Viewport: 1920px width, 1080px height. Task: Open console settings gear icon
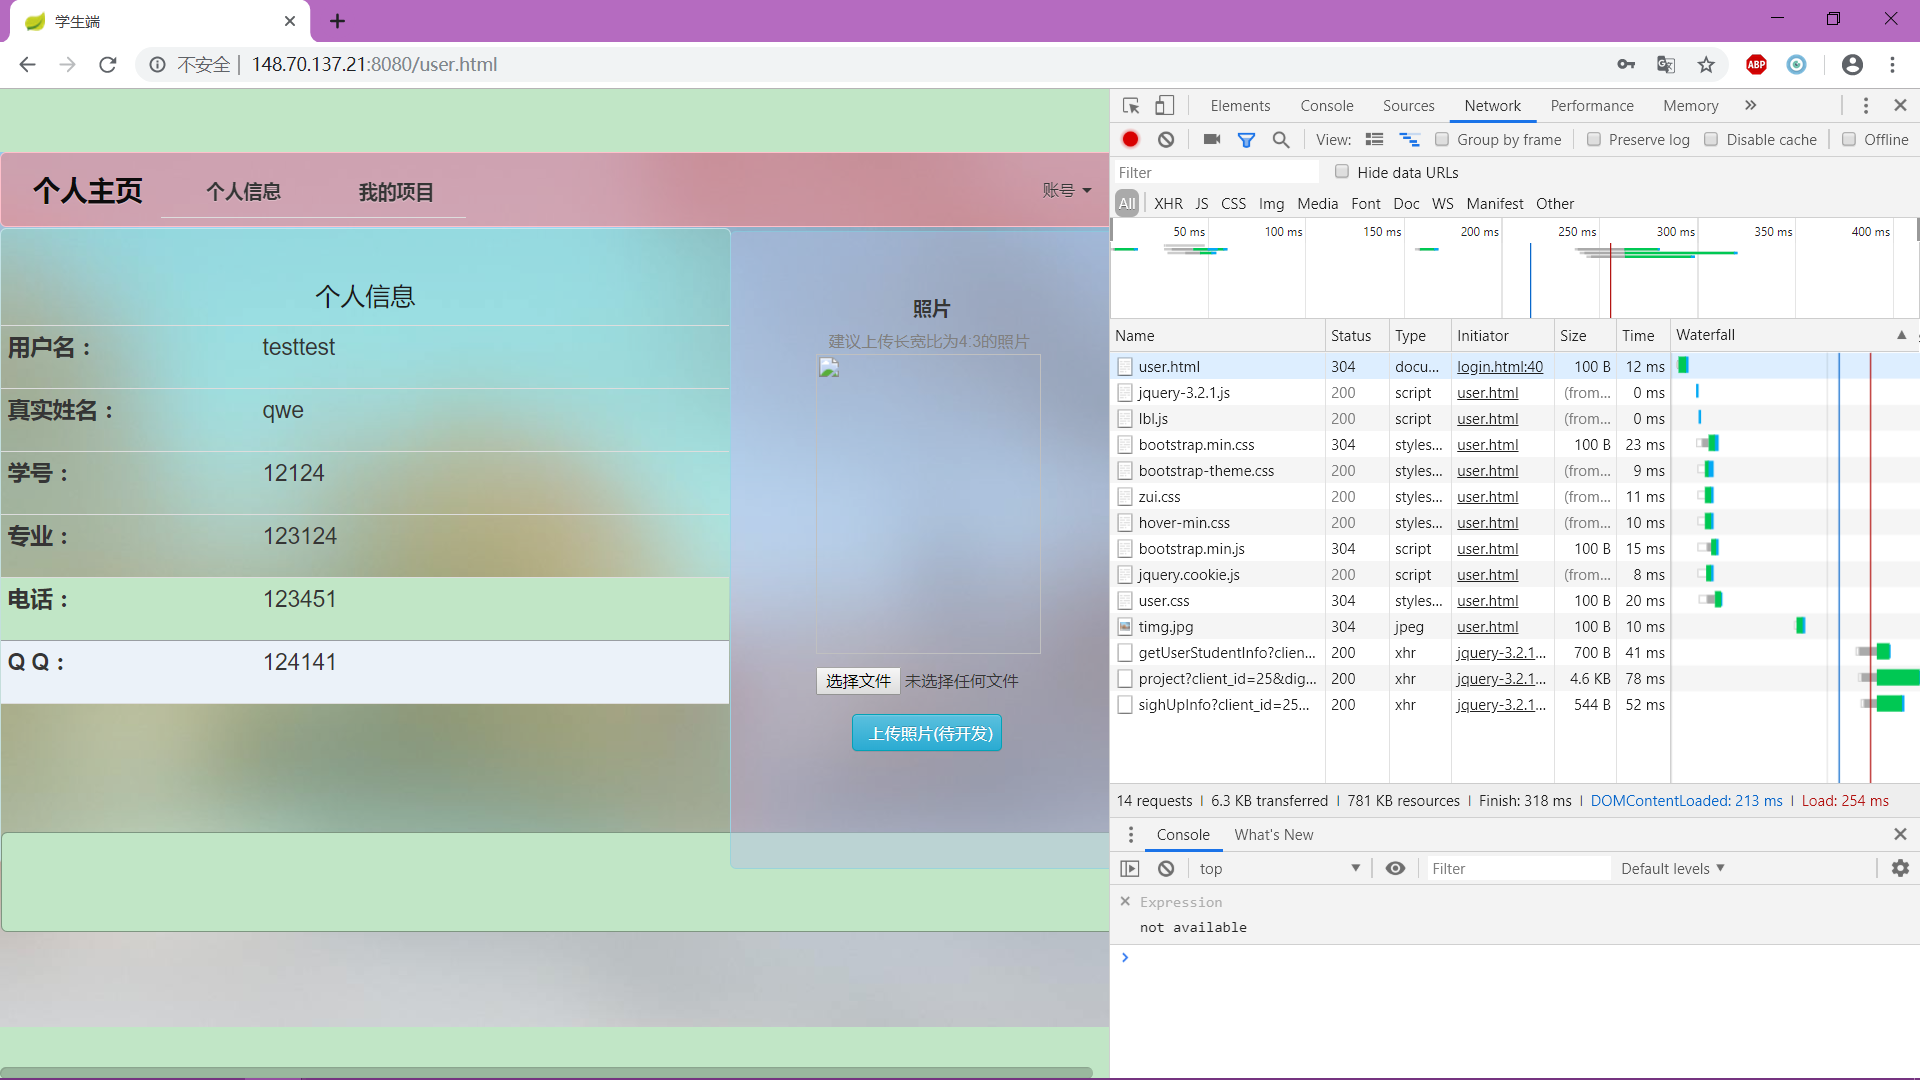click(x=1900, y=868)
